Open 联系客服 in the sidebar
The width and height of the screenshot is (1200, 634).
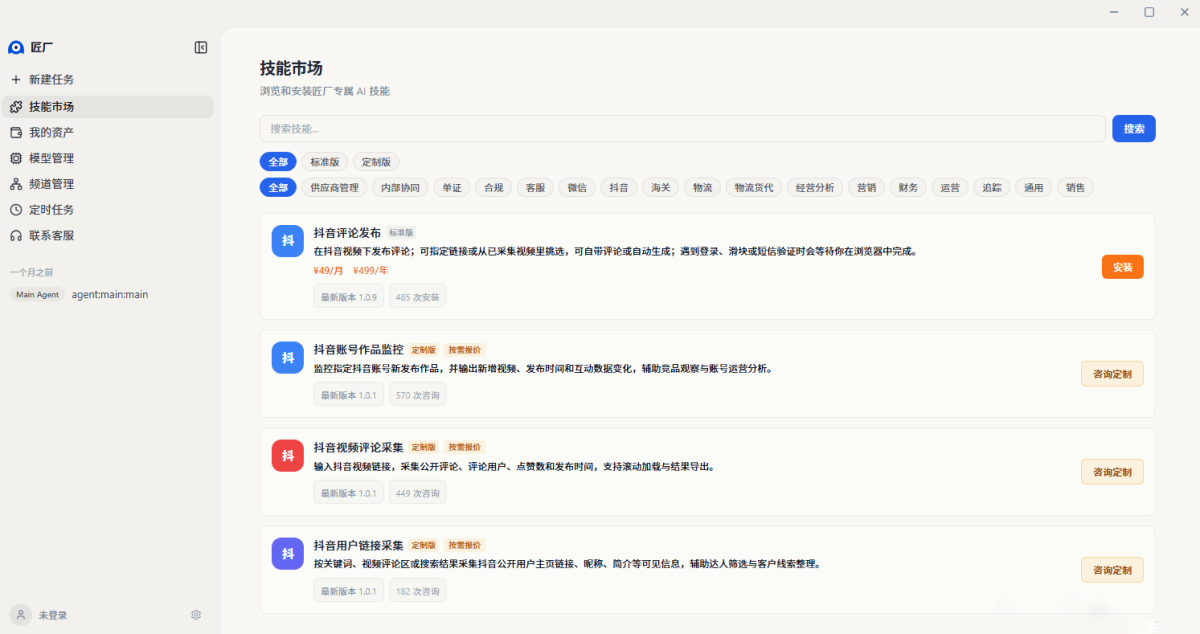click(107, 236)
